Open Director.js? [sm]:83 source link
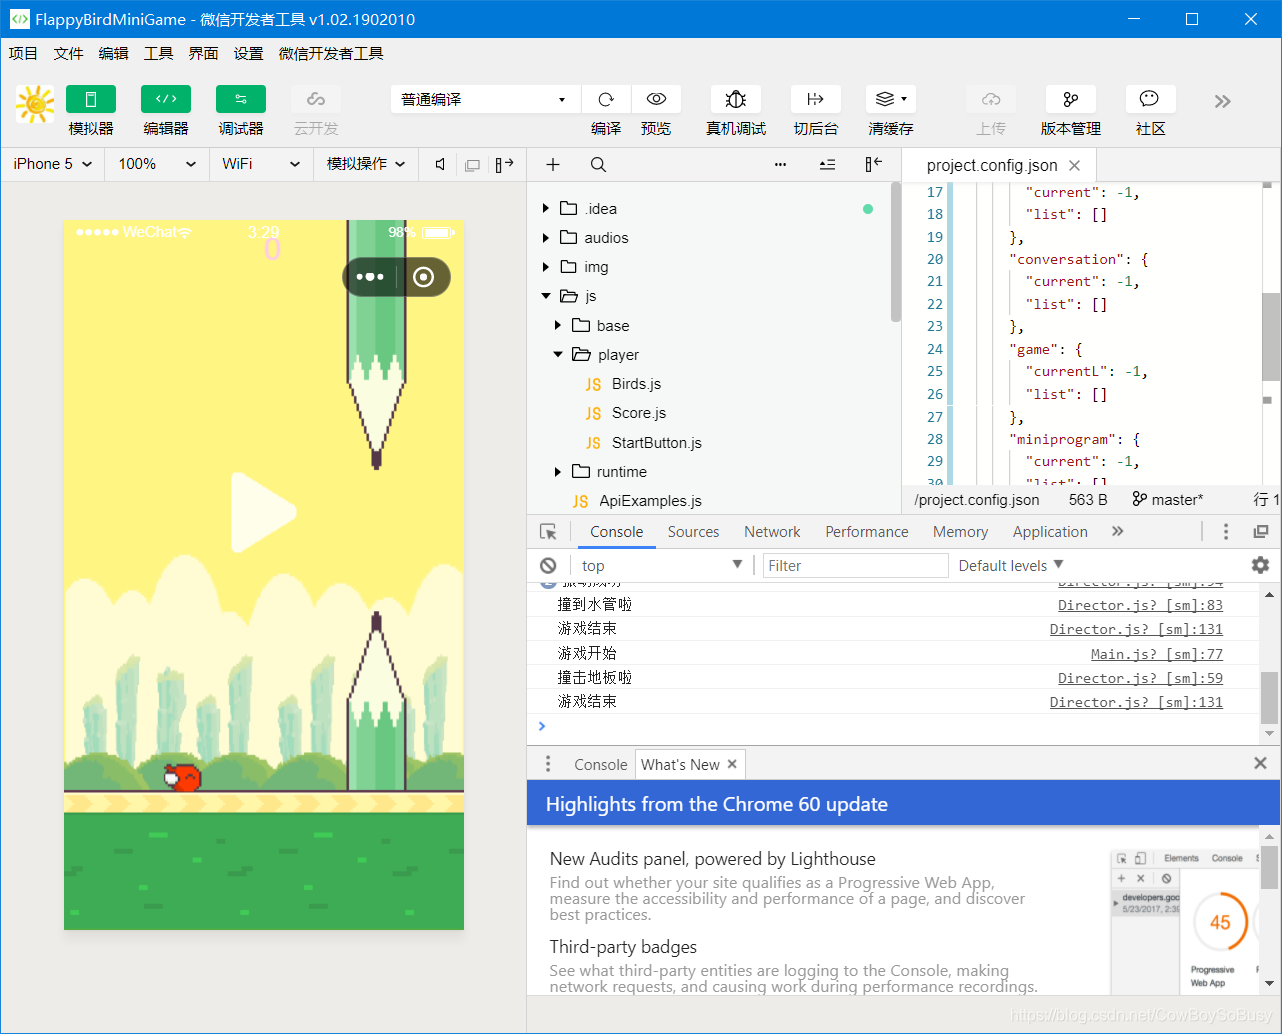Screen dimensions: 1282x1034 click(x=1140, y=605)
